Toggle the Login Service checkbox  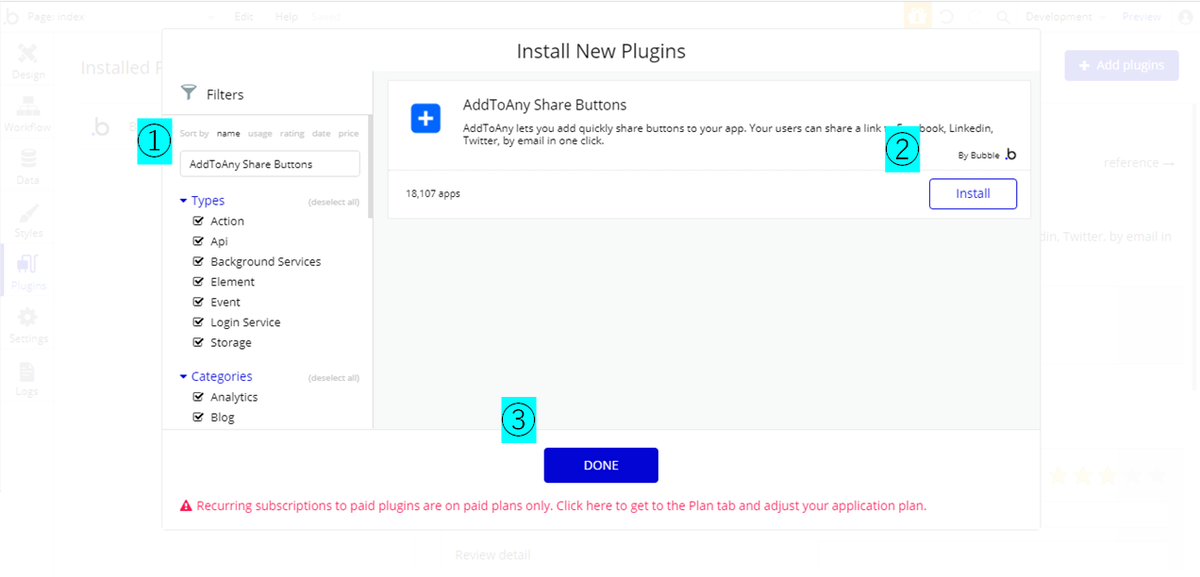tap(198, 322)
